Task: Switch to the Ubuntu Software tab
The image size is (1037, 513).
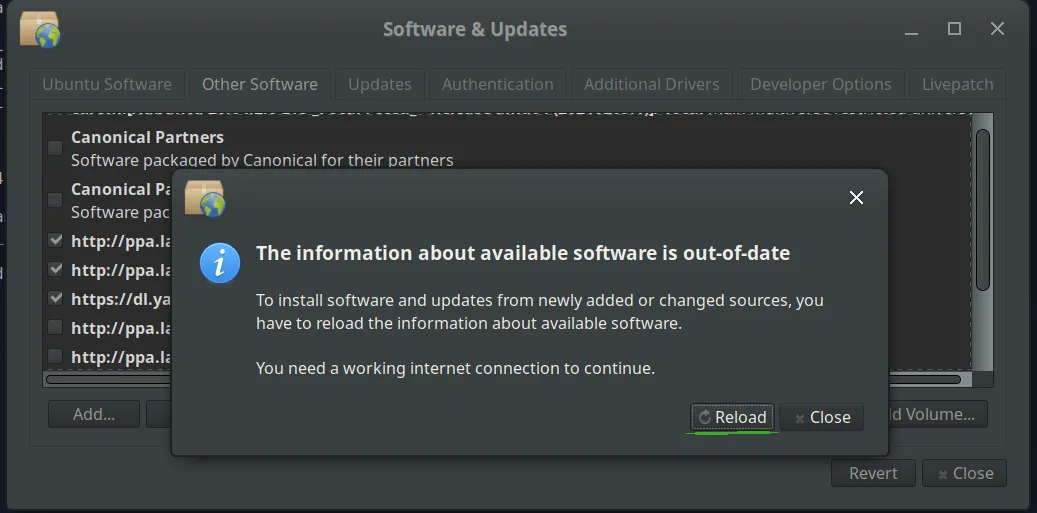Action: pos(107,84)
